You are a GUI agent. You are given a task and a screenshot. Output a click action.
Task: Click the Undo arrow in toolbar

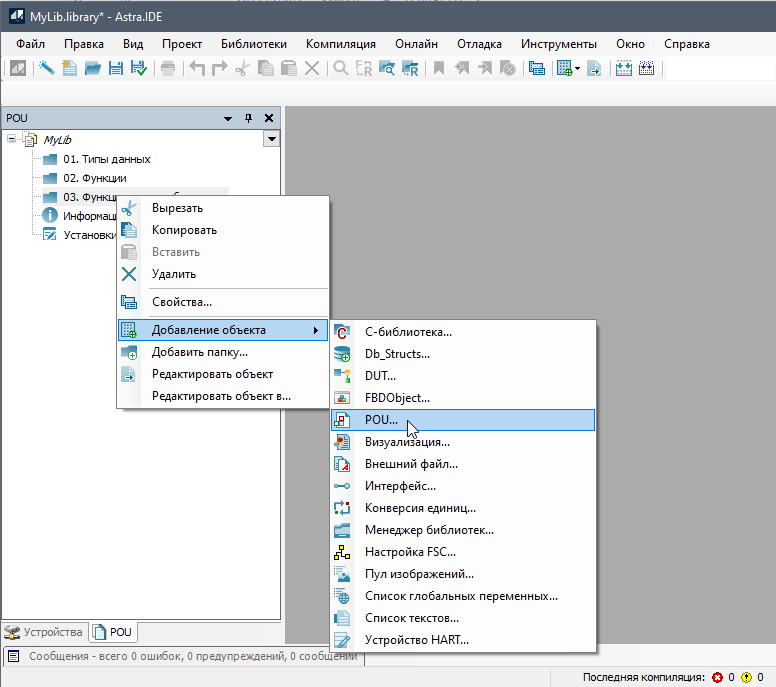197,68
